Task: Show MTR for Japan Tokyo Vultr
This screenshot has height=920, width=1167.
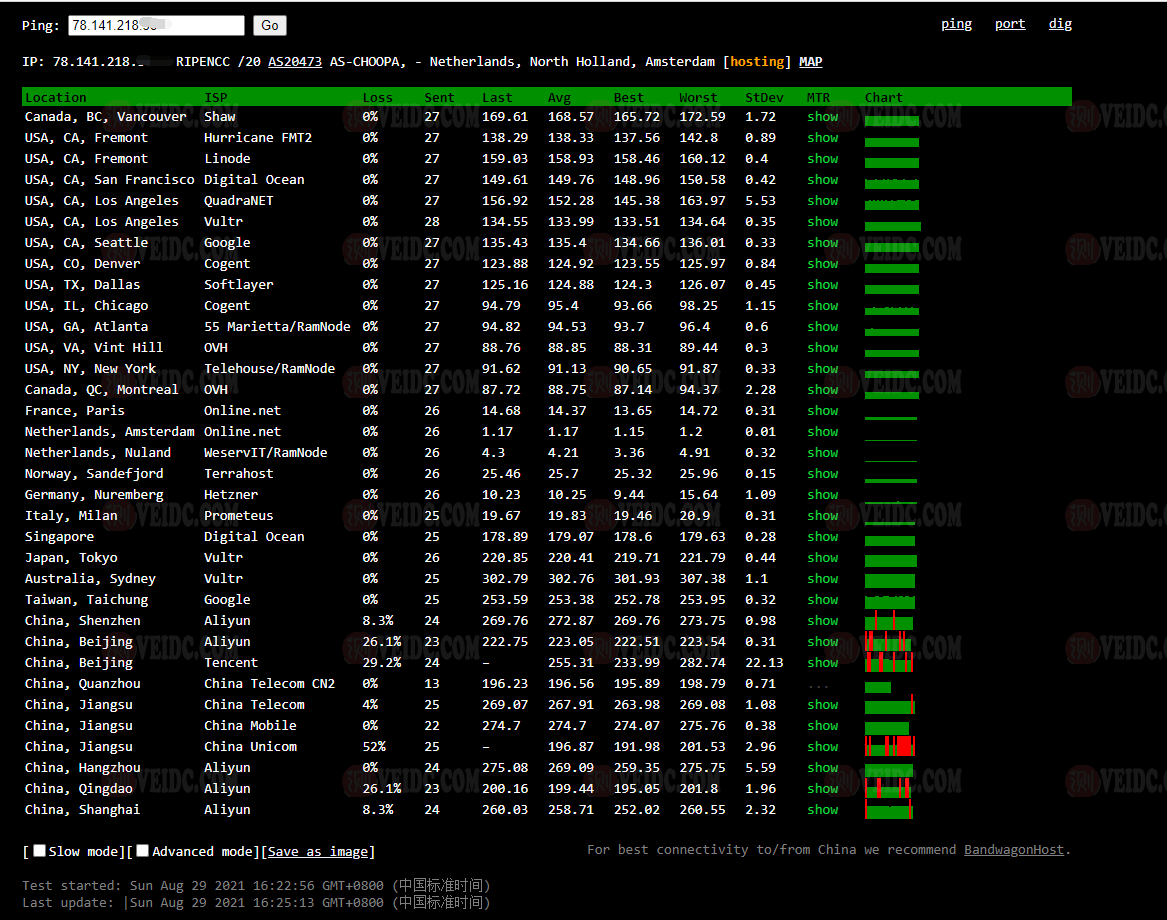Action: [x=822, y=558]
